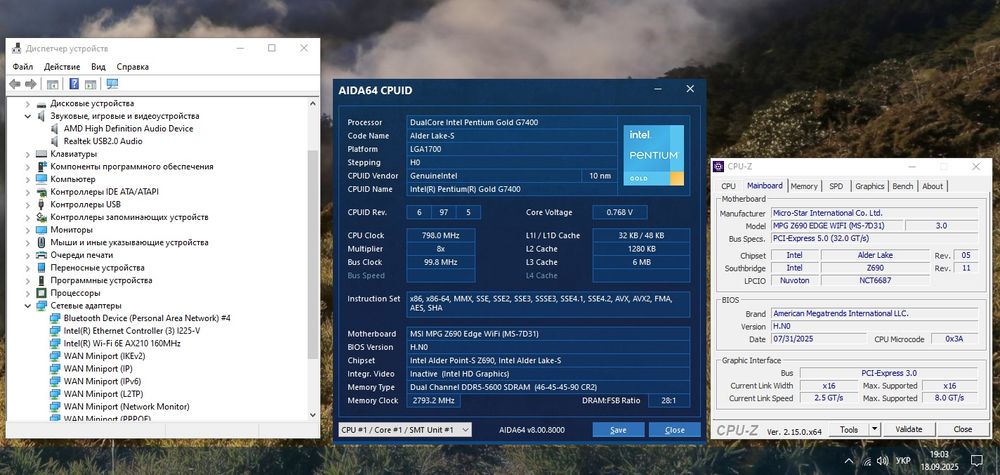The height and width of the screenshot is (475, 1000).
Task: Switch to About tab in CPU-Z
Action: point(932,186)
